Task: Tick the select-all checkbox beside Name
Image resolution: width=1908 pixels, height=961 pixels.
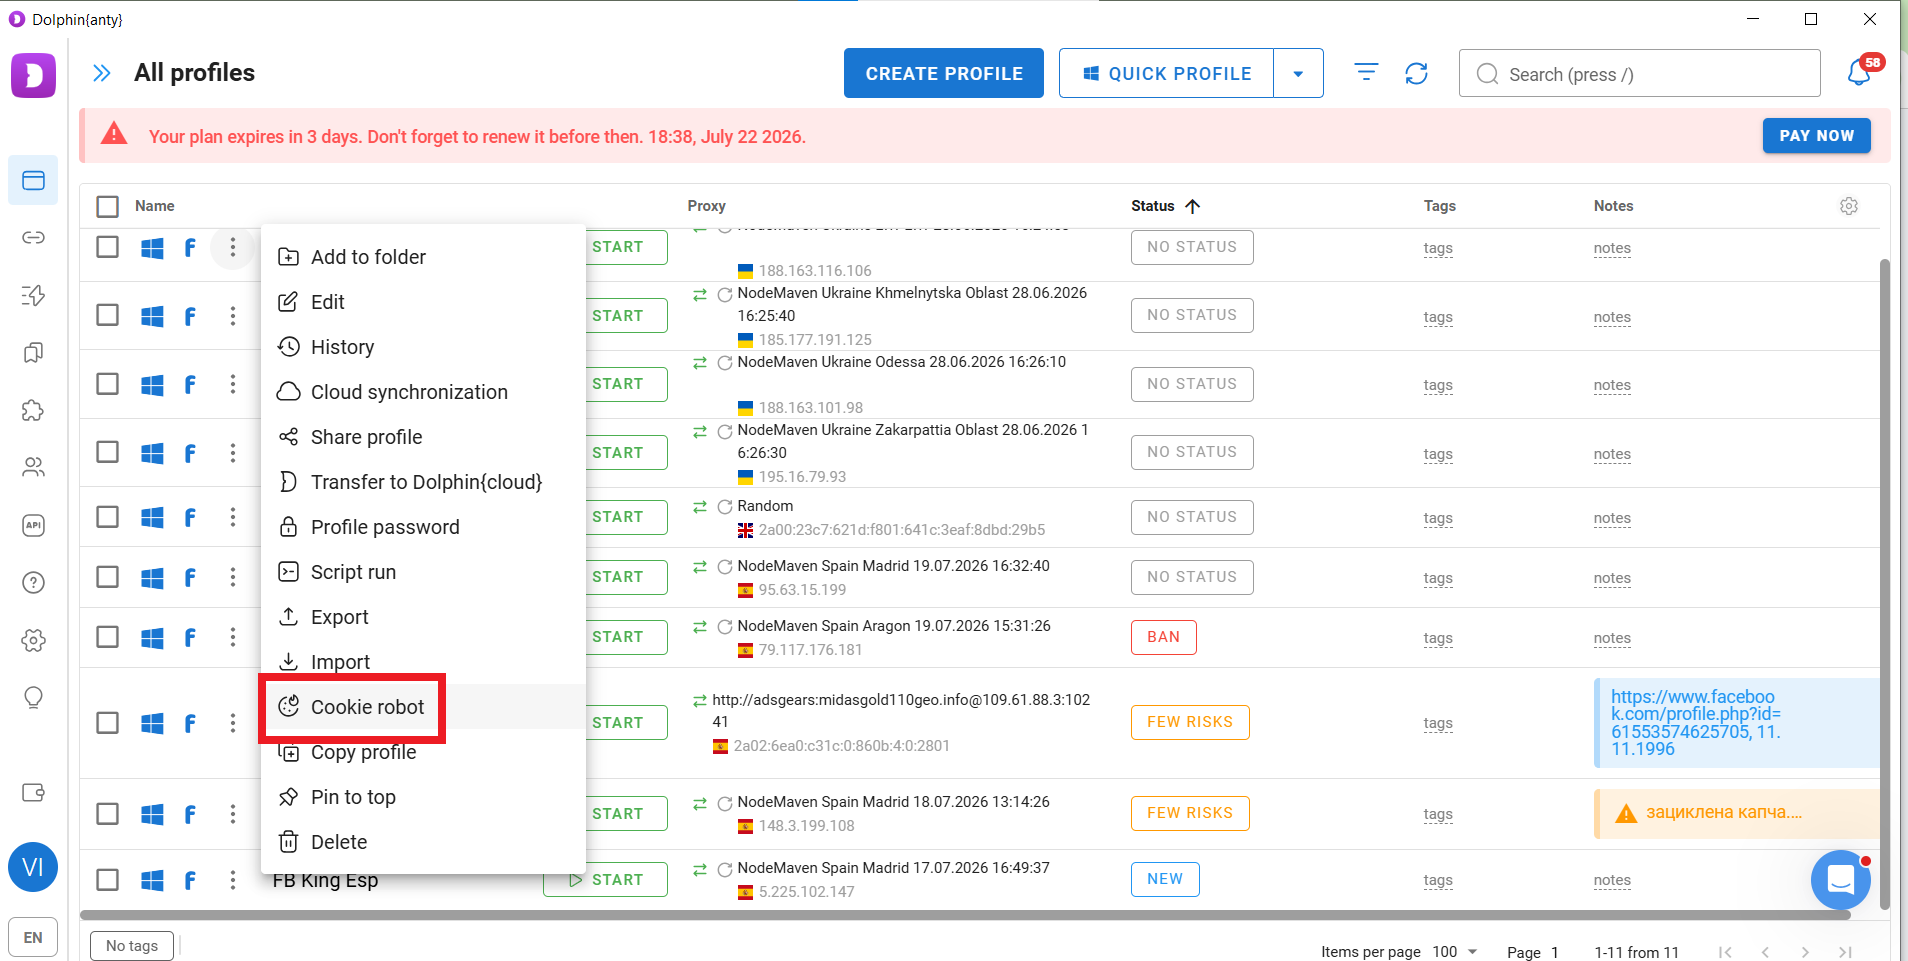Action: click(107, 206)
